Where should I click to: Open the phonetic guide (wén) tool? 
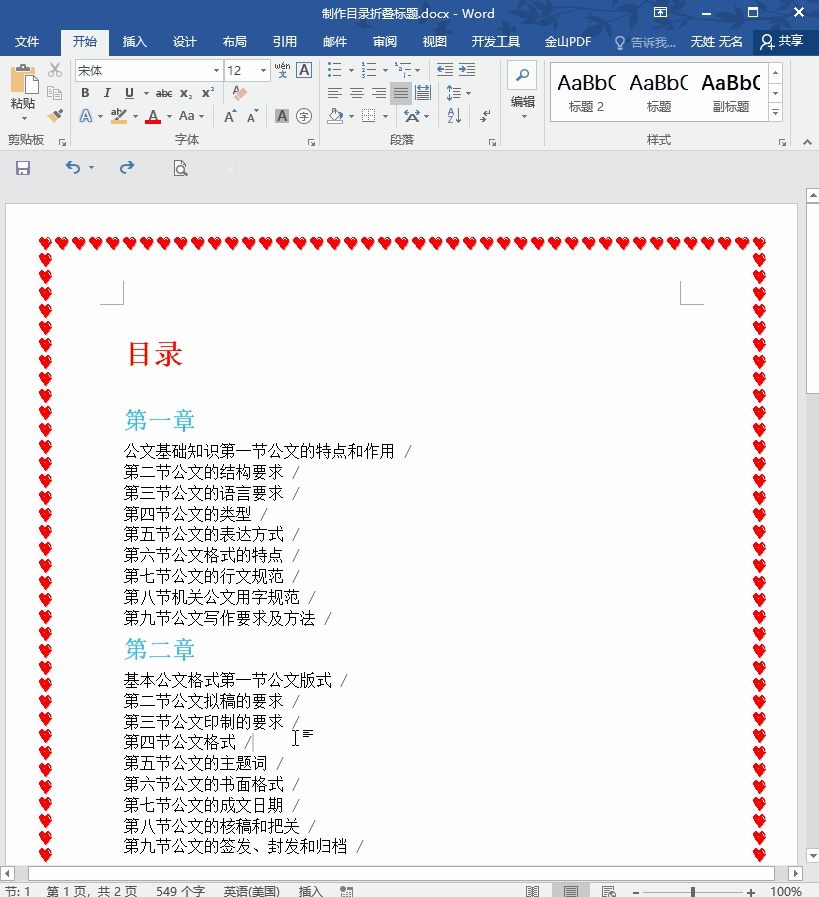[282, 70]
